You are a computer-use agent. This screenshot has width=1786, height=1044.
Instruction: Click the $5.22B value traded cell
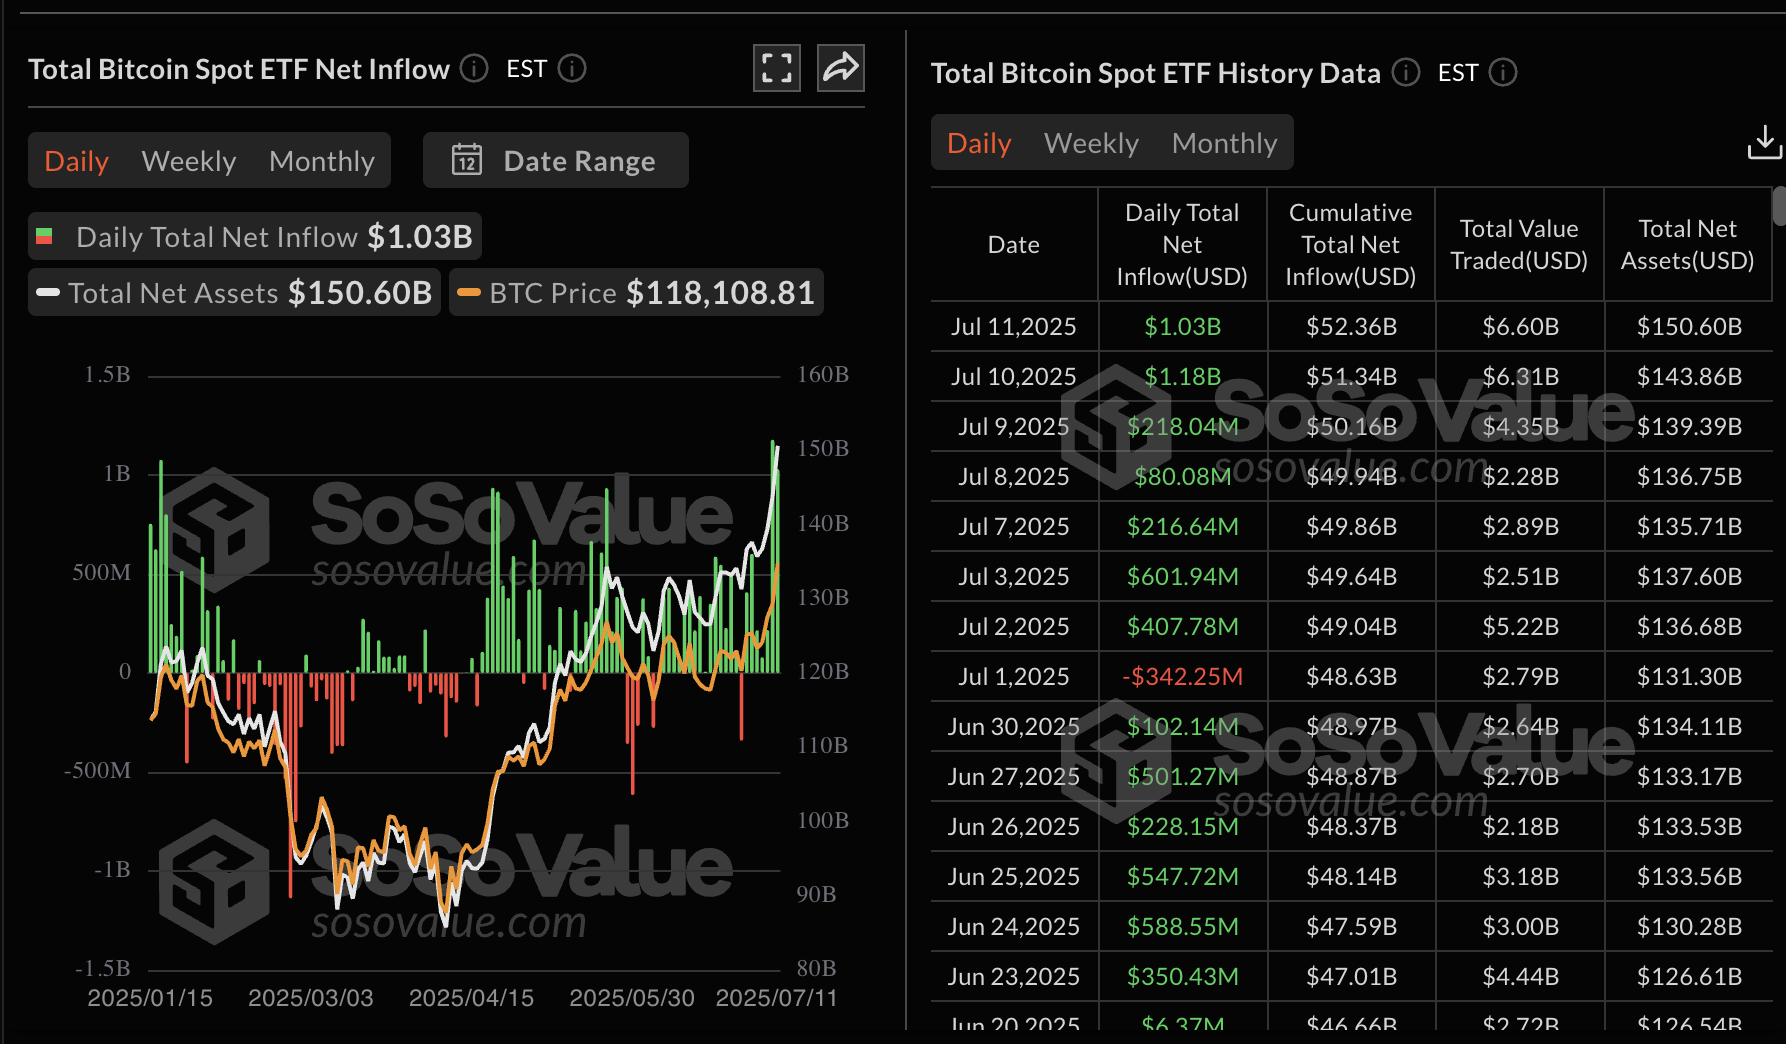[1520, 626]
